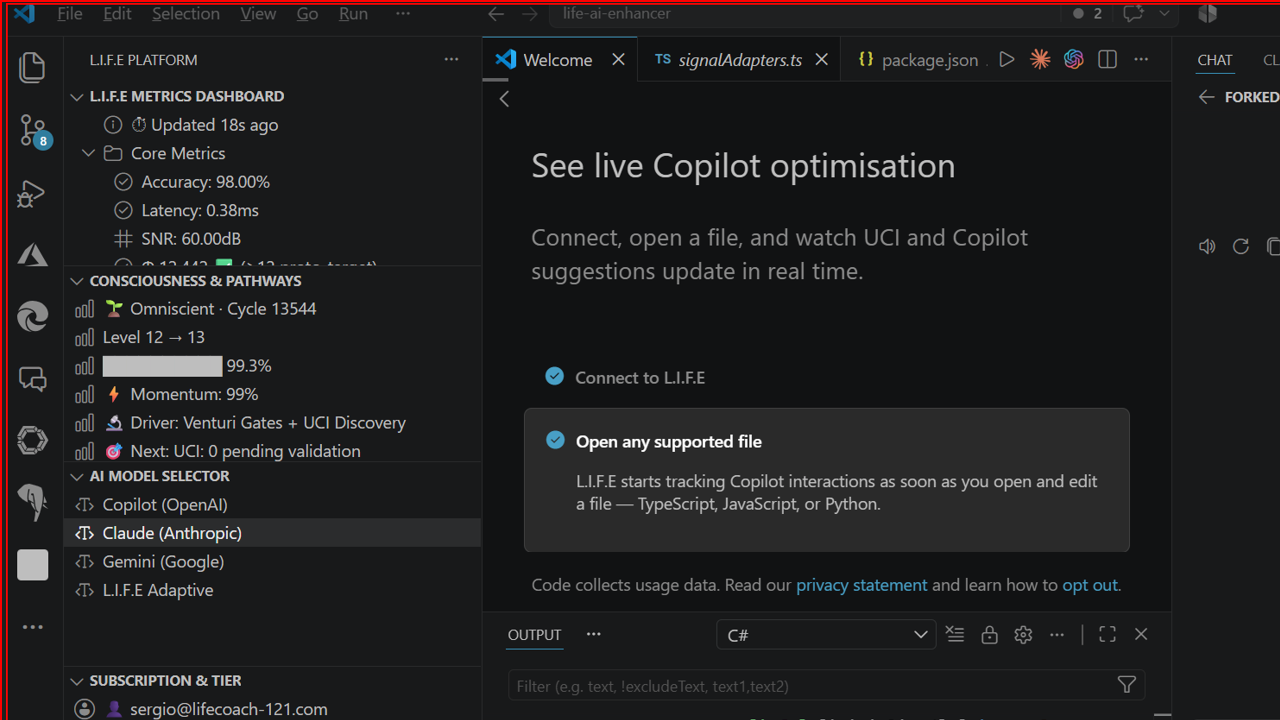Image resolution: width=1280 pixels, height=720 pixels.
Task: Collapse the AI Model Selector section
Action: tap(76, 476)
